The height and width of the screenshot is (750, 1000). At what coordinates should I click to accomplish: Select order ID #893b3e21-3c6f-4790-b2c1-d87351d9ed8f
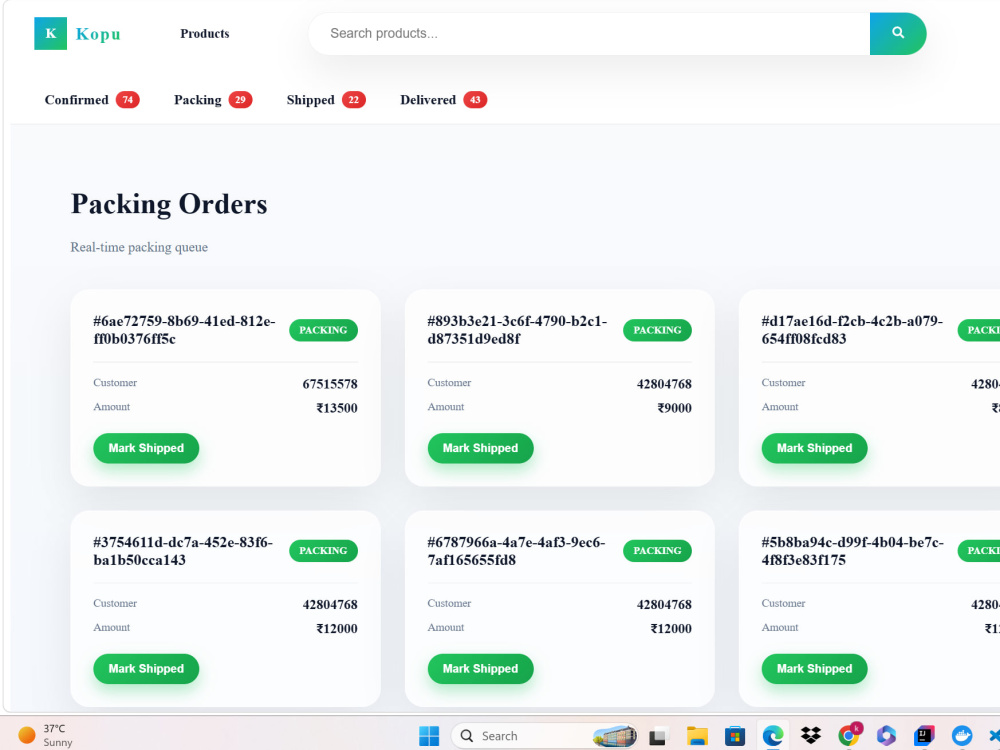(x=517, y=330)
